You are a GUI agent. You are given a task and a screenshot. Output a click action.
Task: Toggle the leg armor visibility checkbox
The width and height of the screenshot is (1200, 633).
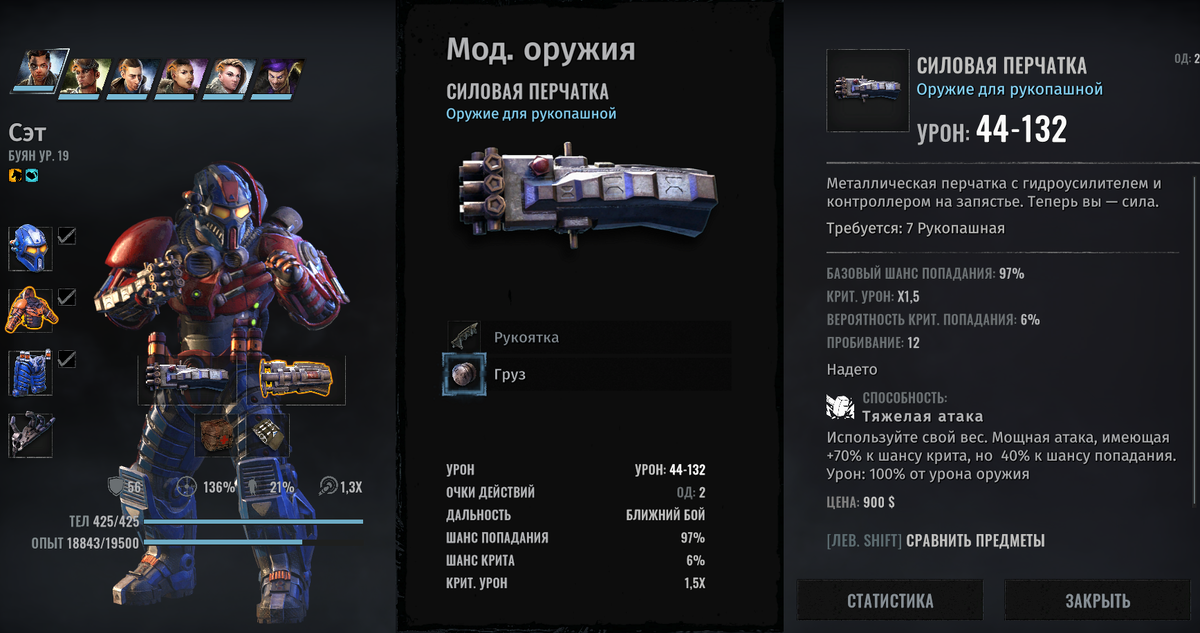pos(67,359)
